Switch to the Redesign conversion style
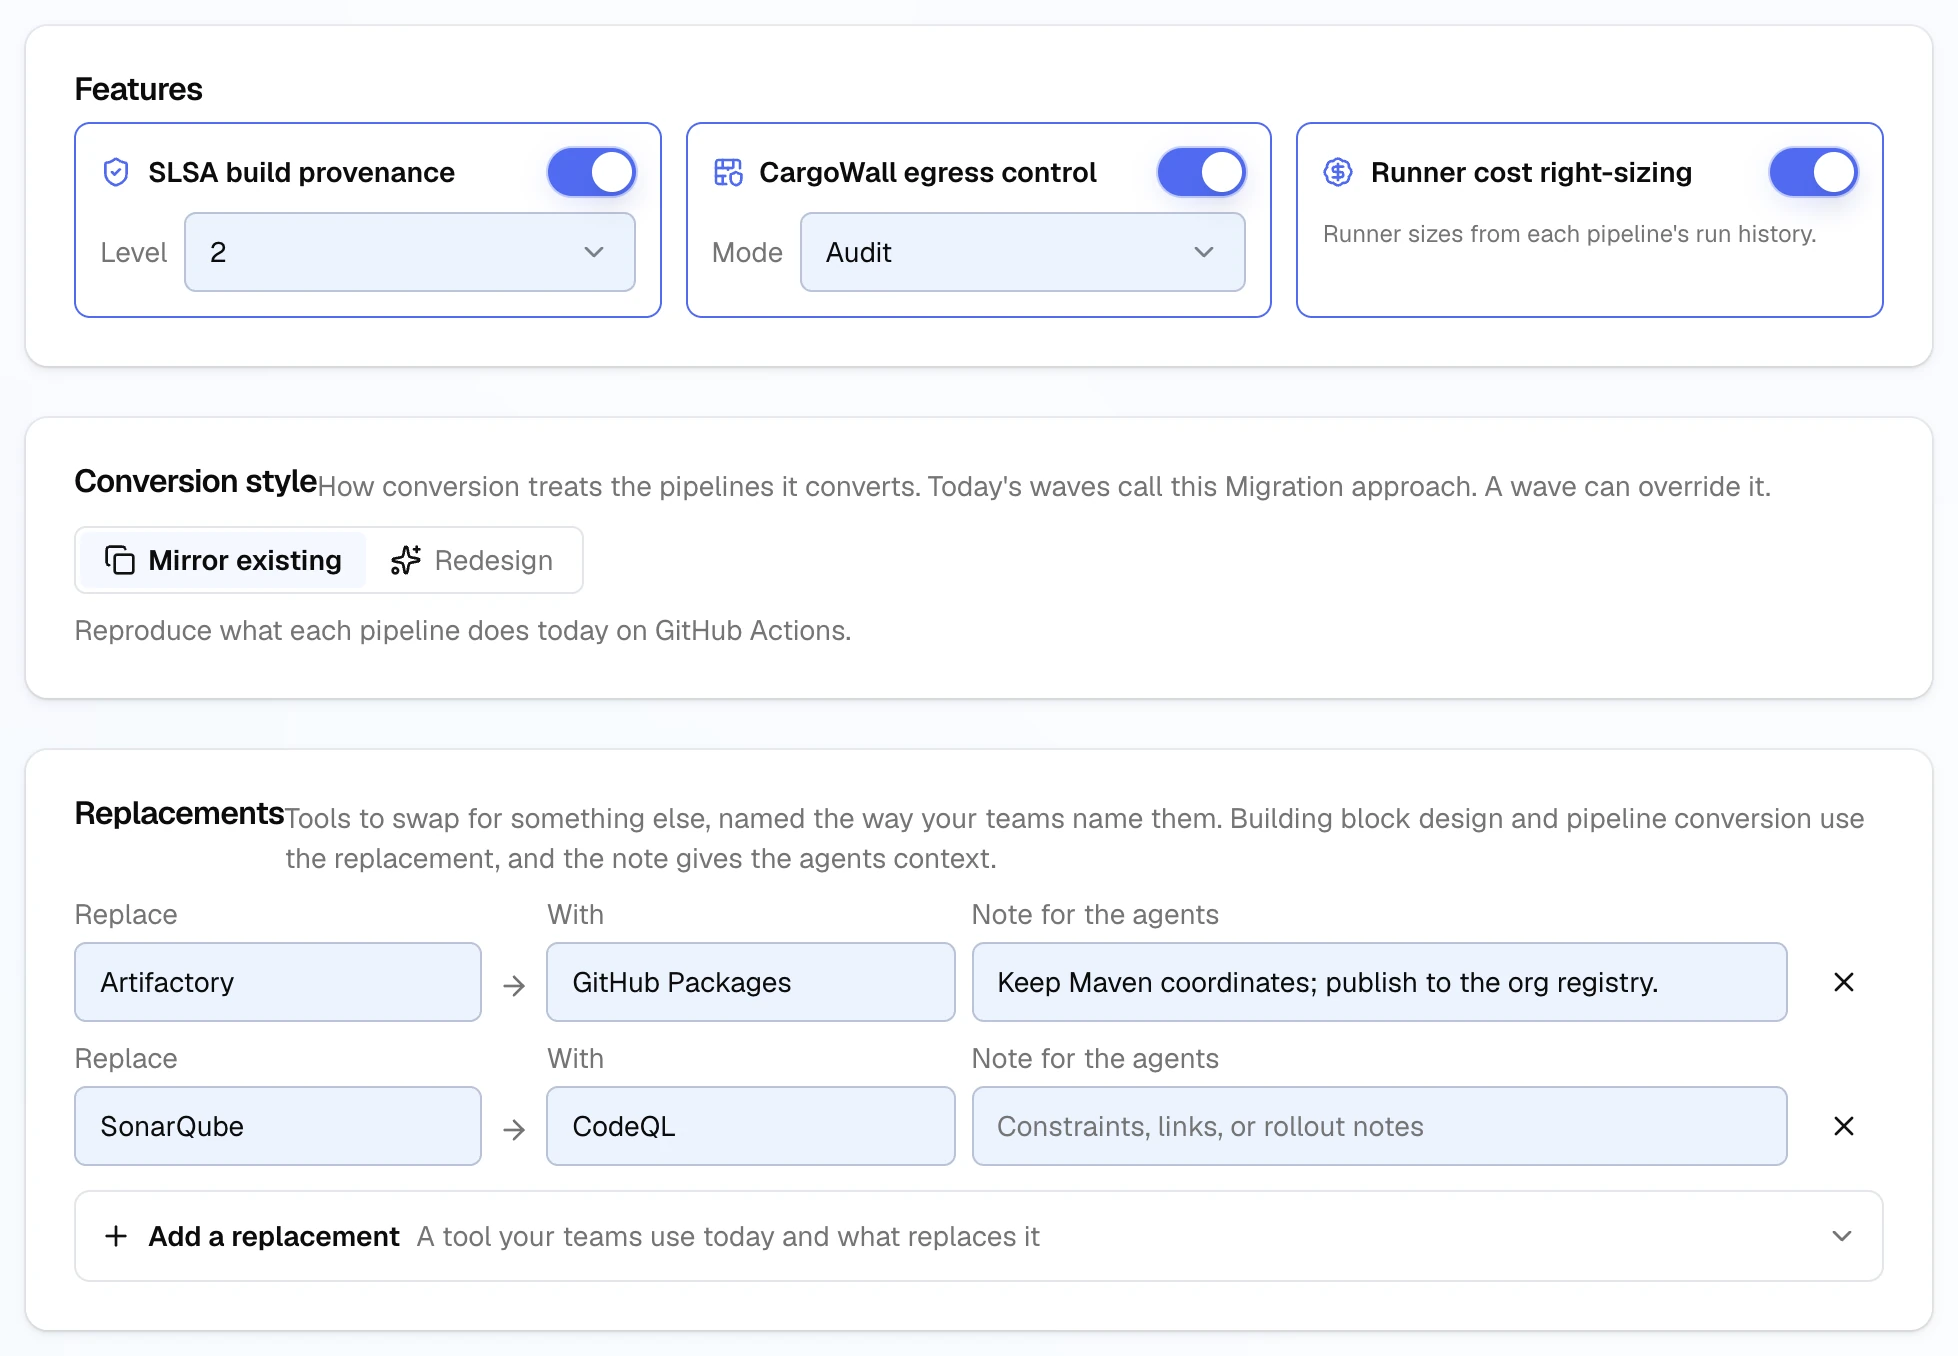Viewport: 1958px width, 1356px height. coord(472,560)
